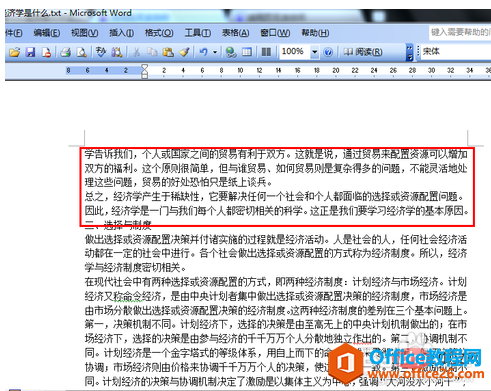491x391 pixels.
Task: Click the text 总之,经济学产生于稀缺性
Action: tap(142, 197)
